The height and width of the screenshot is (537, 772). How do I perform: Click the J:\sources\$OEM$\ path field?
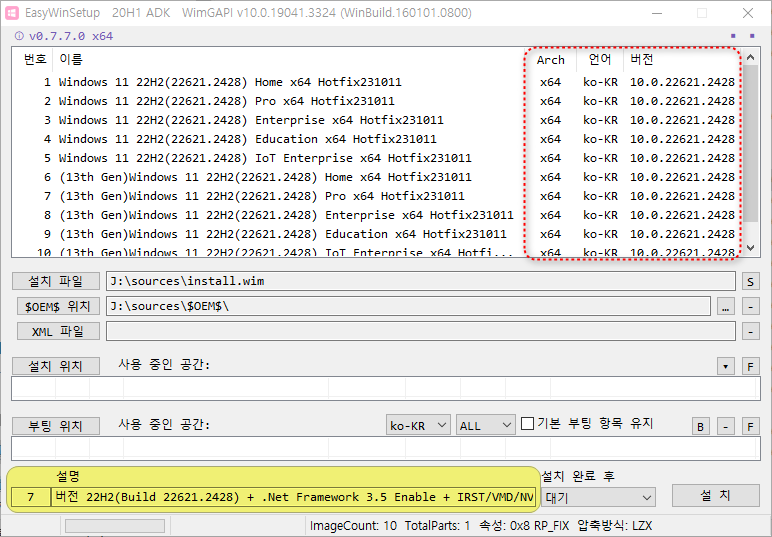(x=408, y=306)
